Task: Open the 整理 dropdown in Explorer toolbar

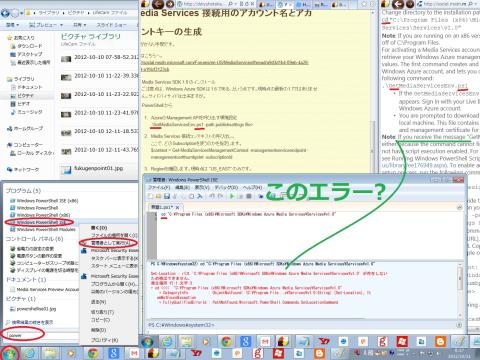Action: (12, 25)
